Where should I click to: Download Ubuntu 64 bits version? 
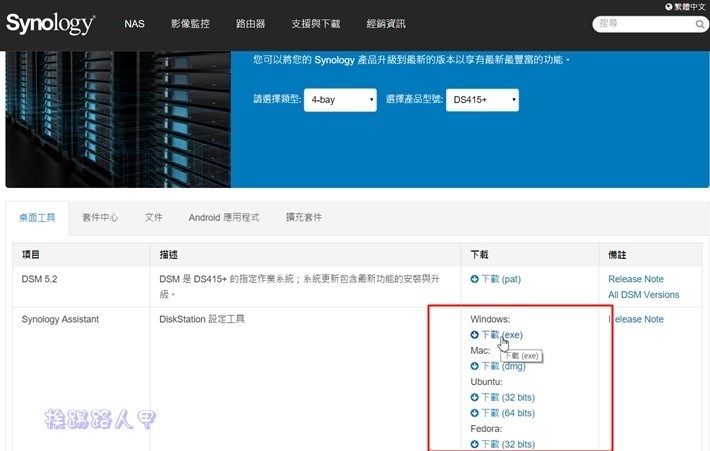pyautogui.click(x=508, y=413)
